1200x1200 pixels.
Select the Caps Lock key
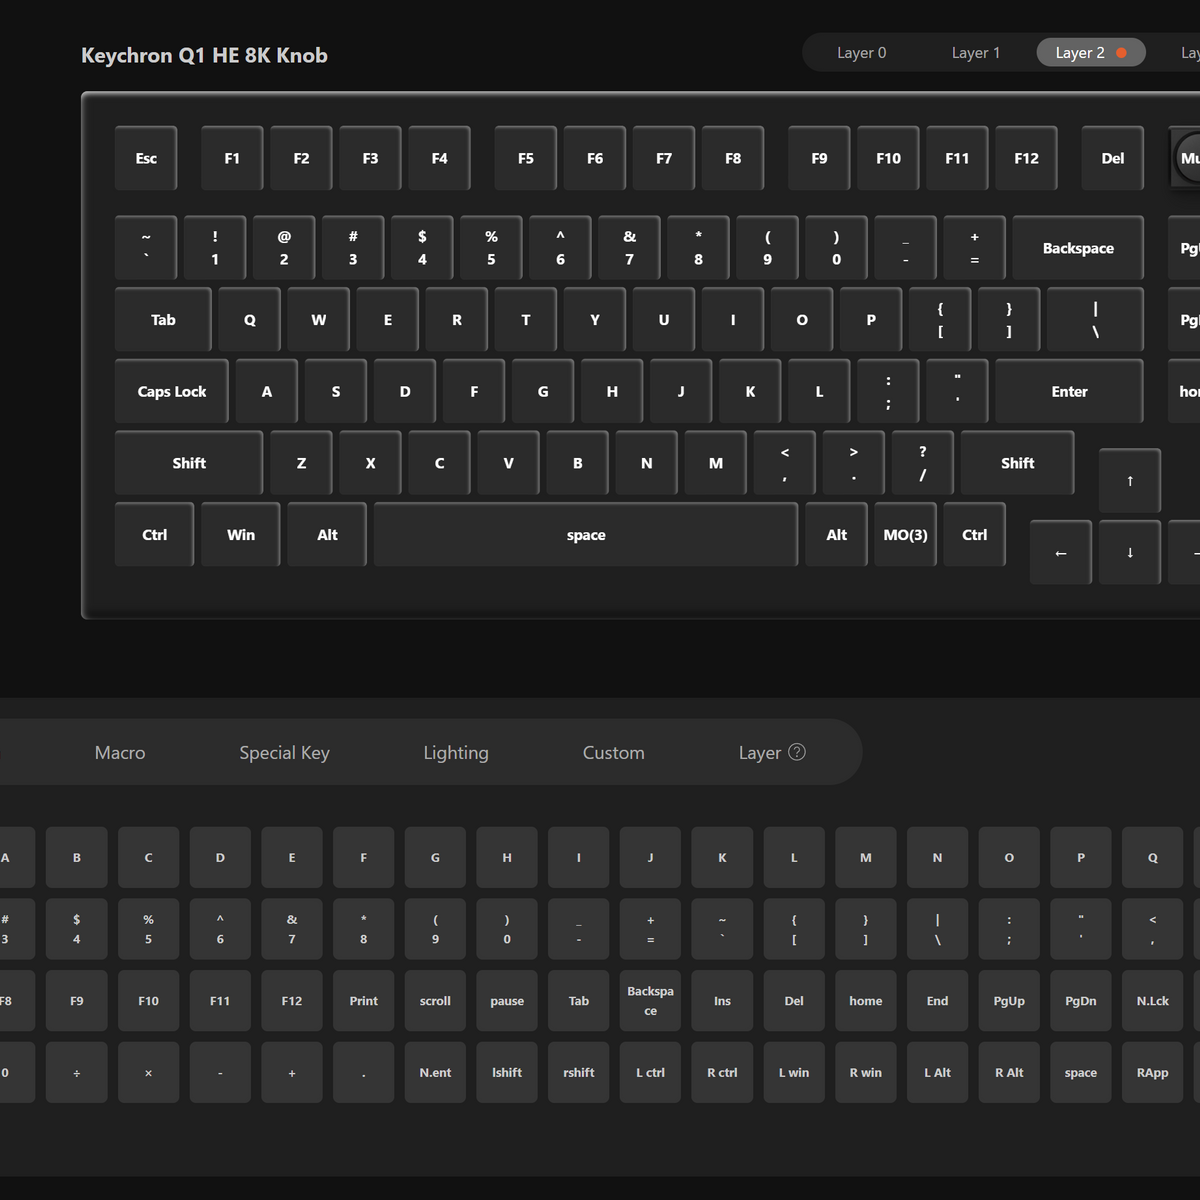pyautogui.click(x=171, y=392)
